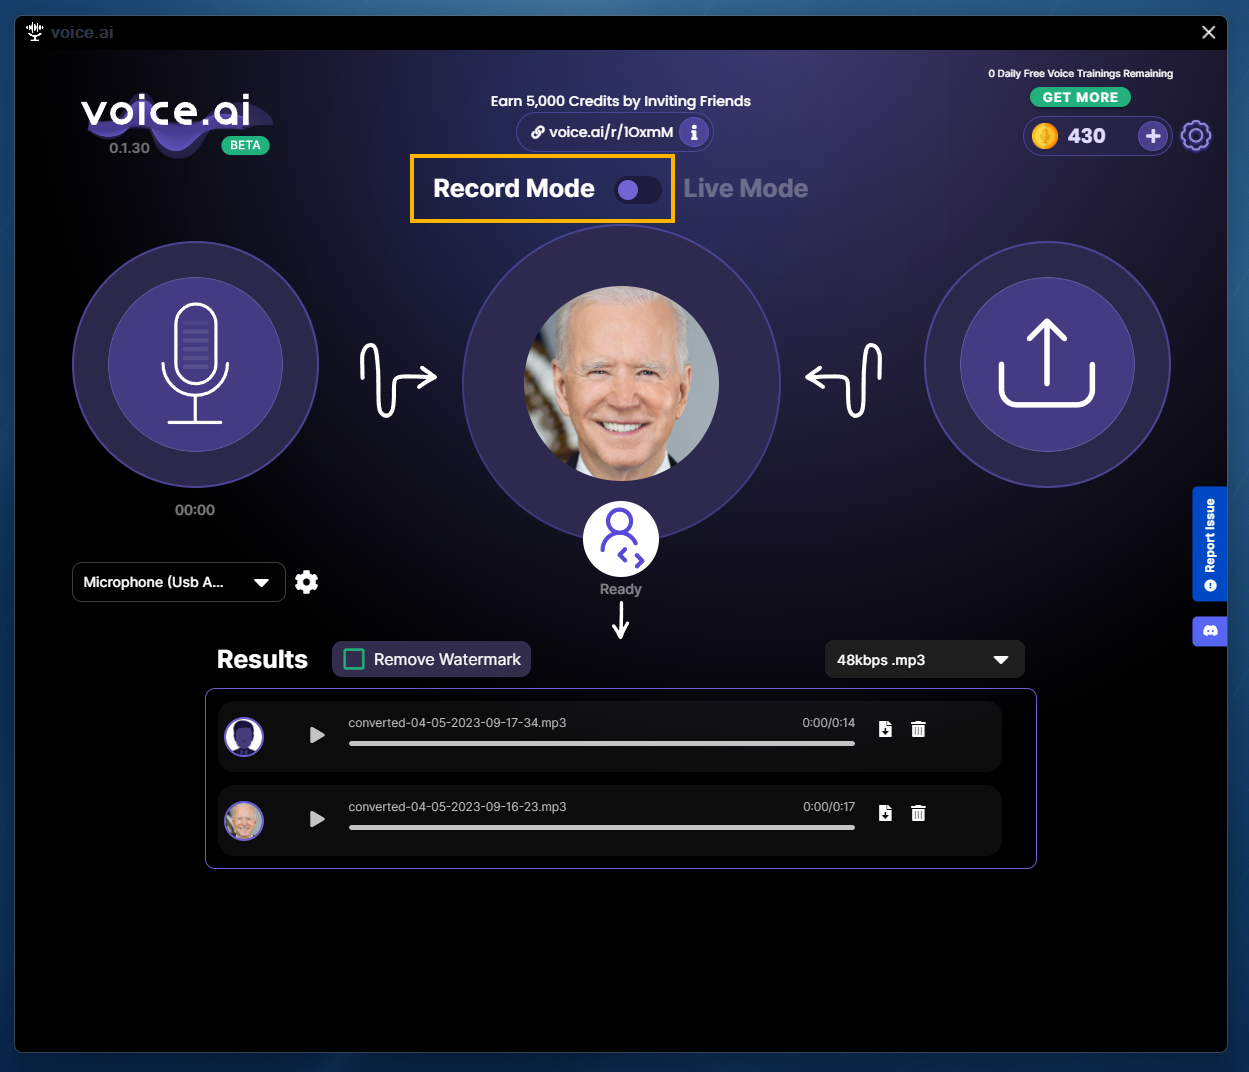Enable the Remove Watermark checkbox
The image size is (1249, 1072).
tap(354, 659)
